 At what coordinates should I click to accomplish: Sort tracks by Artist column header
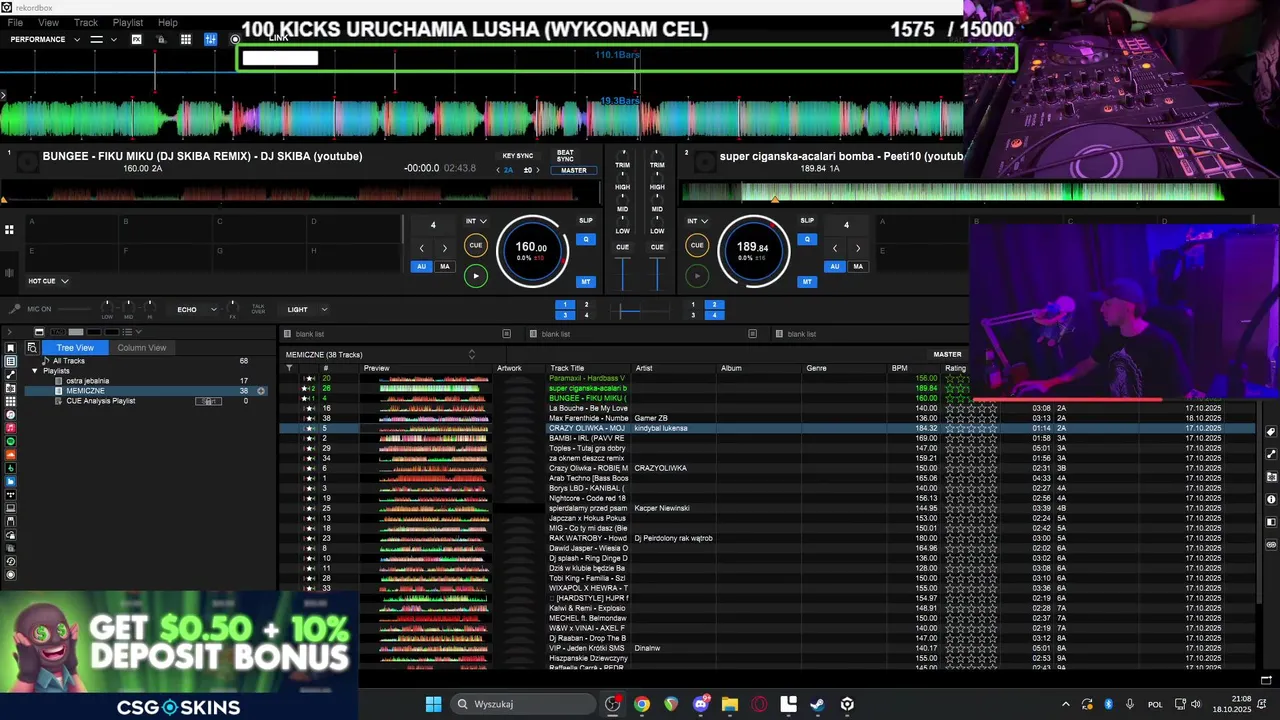pos(644,368)
